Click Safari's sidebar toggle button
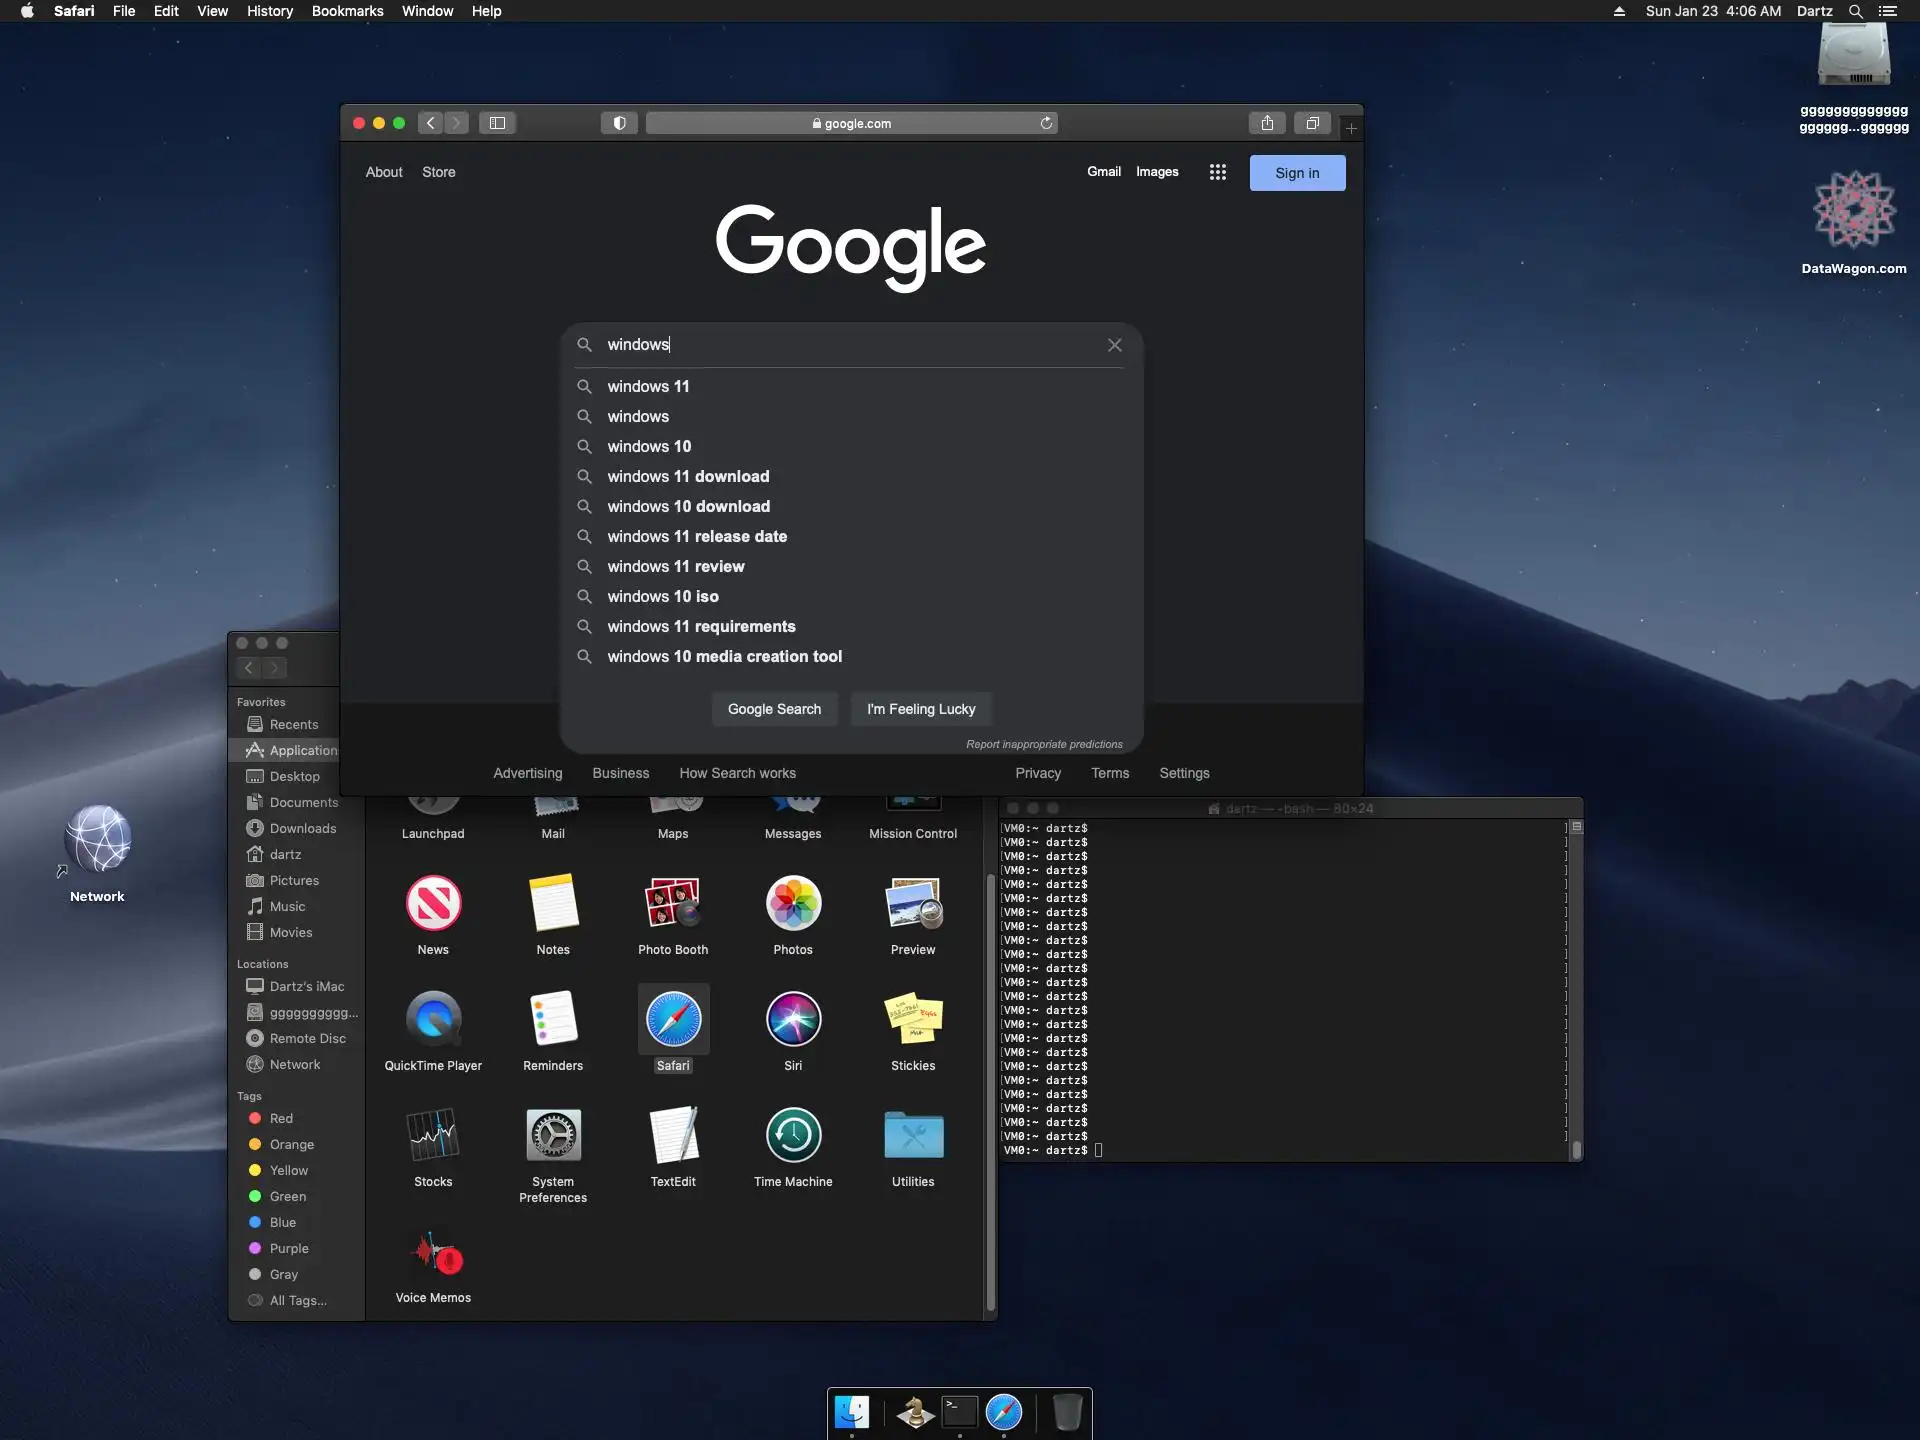The width and height of the screenshot is (1920, 1440). point(497,123)
